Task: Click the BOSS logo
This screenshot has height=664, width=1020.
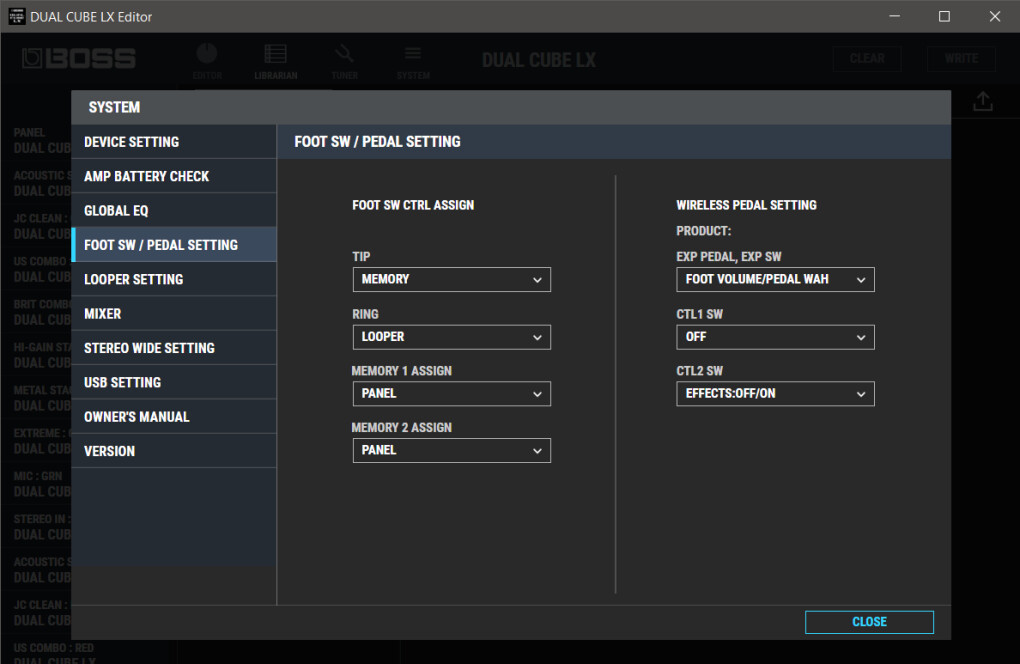Action: 79,59
